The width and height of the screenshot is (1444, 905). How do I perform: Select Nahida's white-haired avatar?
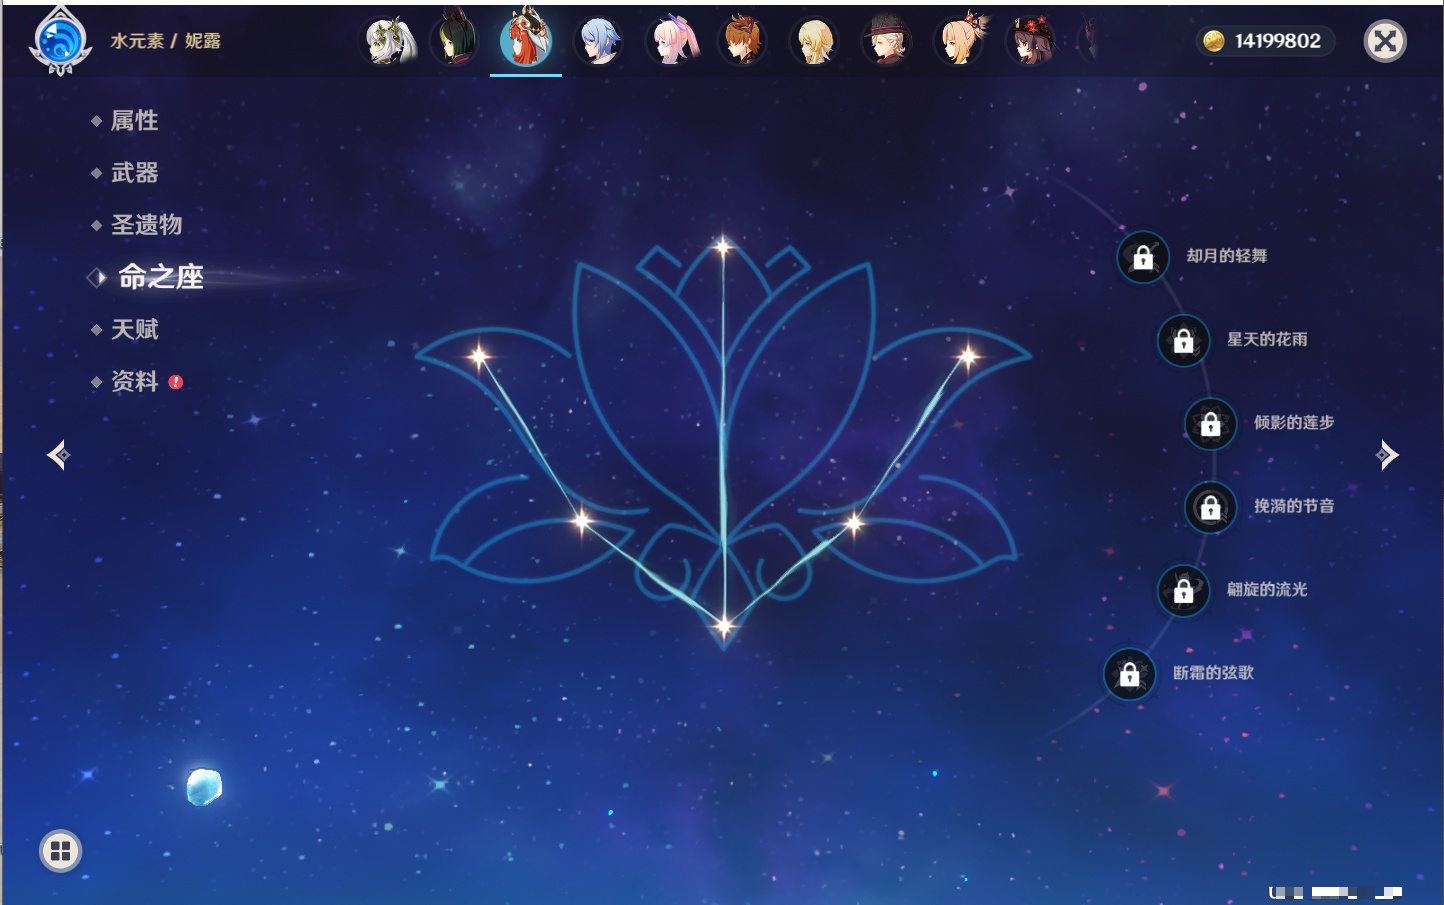(x=389, y=41)
